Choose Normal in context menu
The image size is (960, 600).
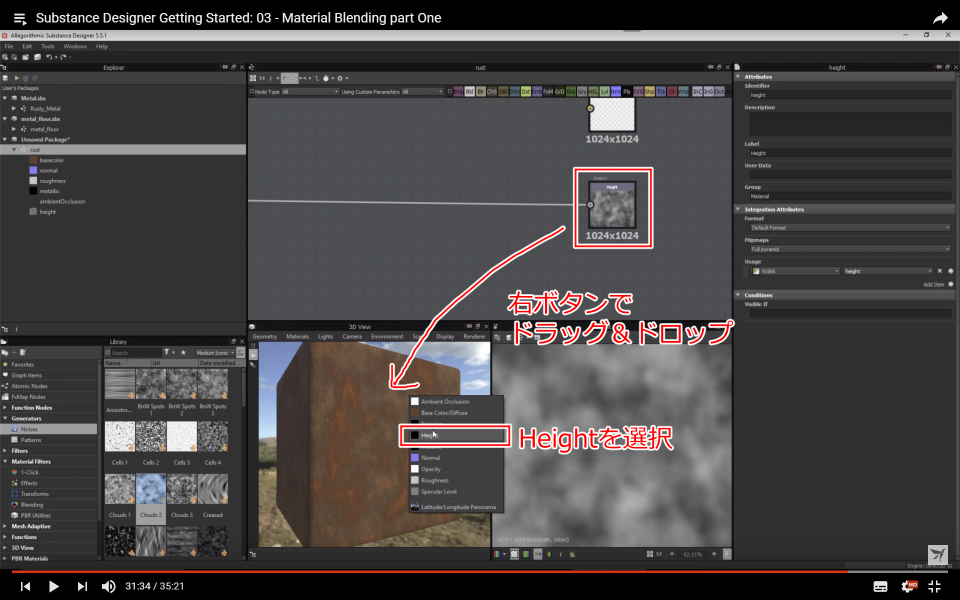(430, 458)
